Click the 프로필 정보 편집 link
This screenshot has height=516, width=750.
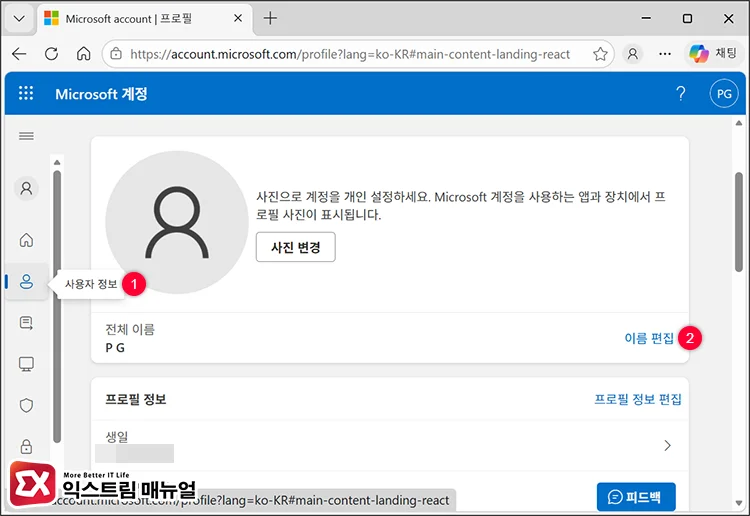[638, 399]
